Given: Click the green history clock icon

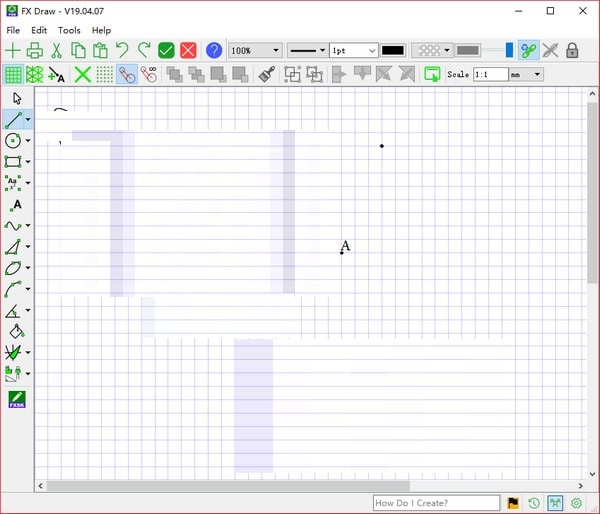Looking at the screenshot, I should pos(534,503).
